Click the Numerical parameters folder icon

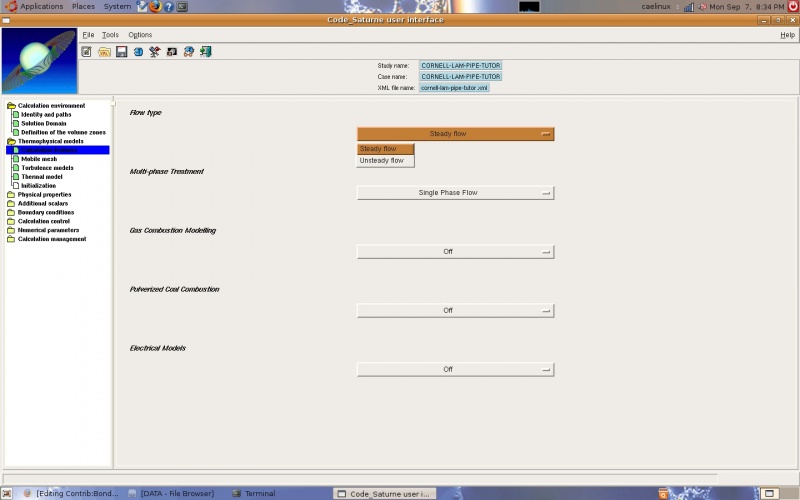coord(11,230)
